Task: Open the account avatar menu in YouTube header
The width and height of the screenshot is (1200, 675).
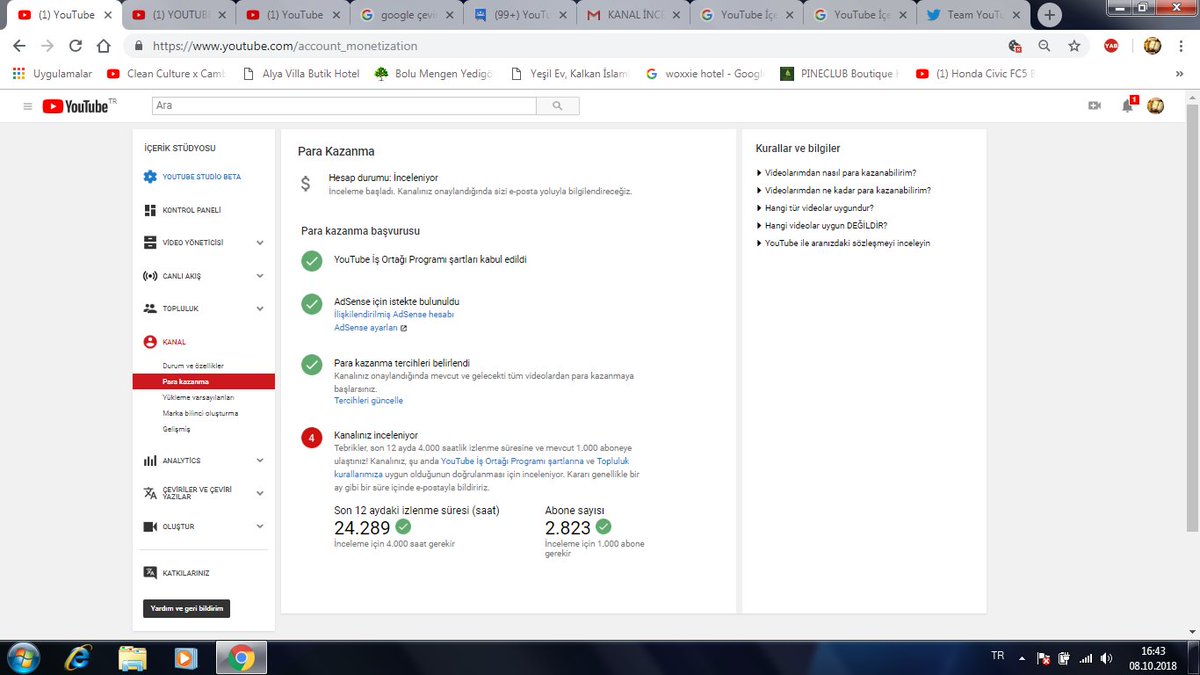Action: pyautogui.click(x=1156, y=106)
